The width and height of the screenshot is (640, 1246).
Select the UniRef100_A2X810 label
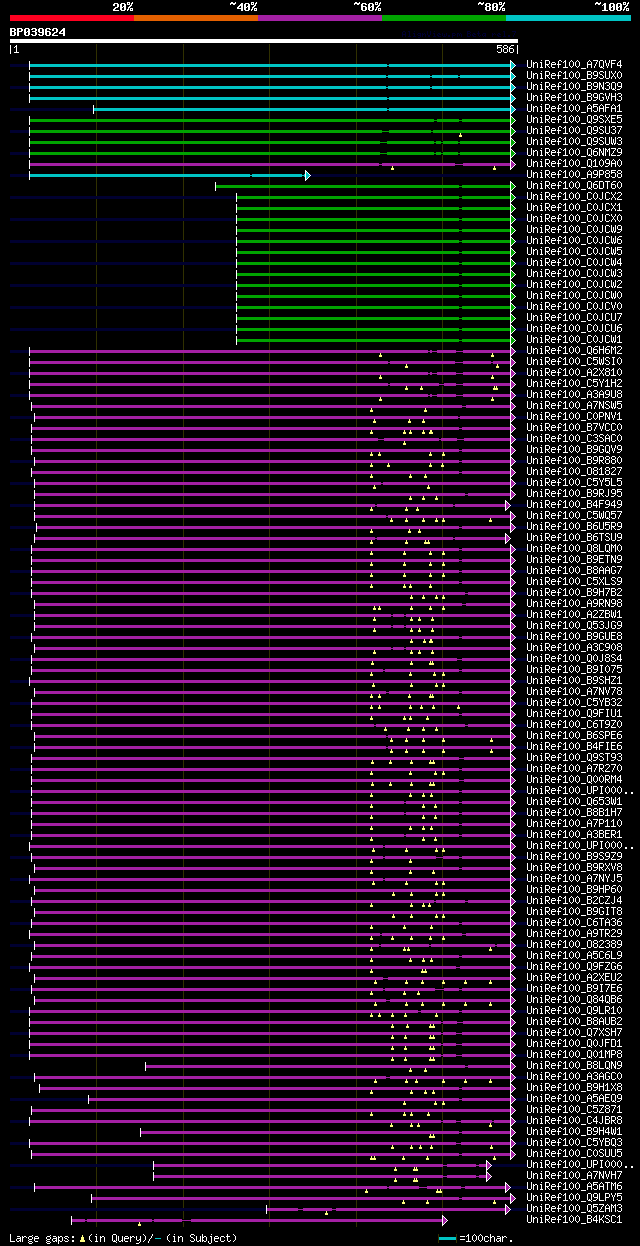574,372
